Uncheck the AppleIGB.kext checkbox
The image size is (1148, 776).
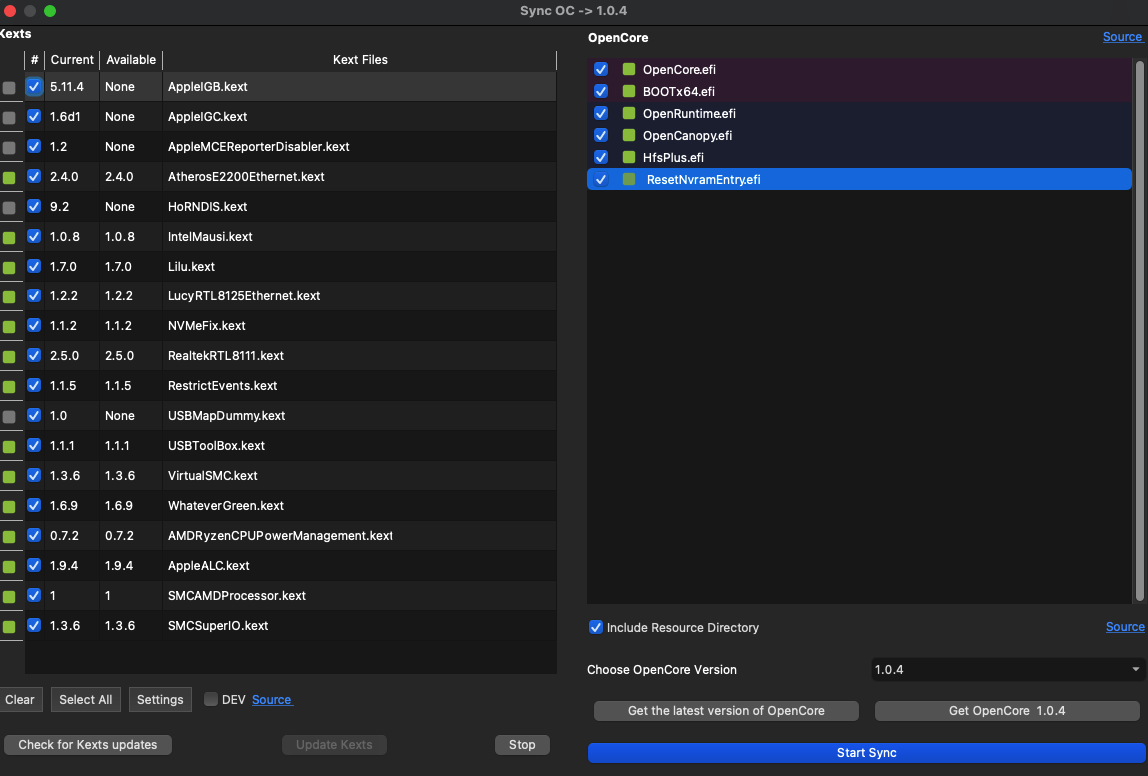34,86
